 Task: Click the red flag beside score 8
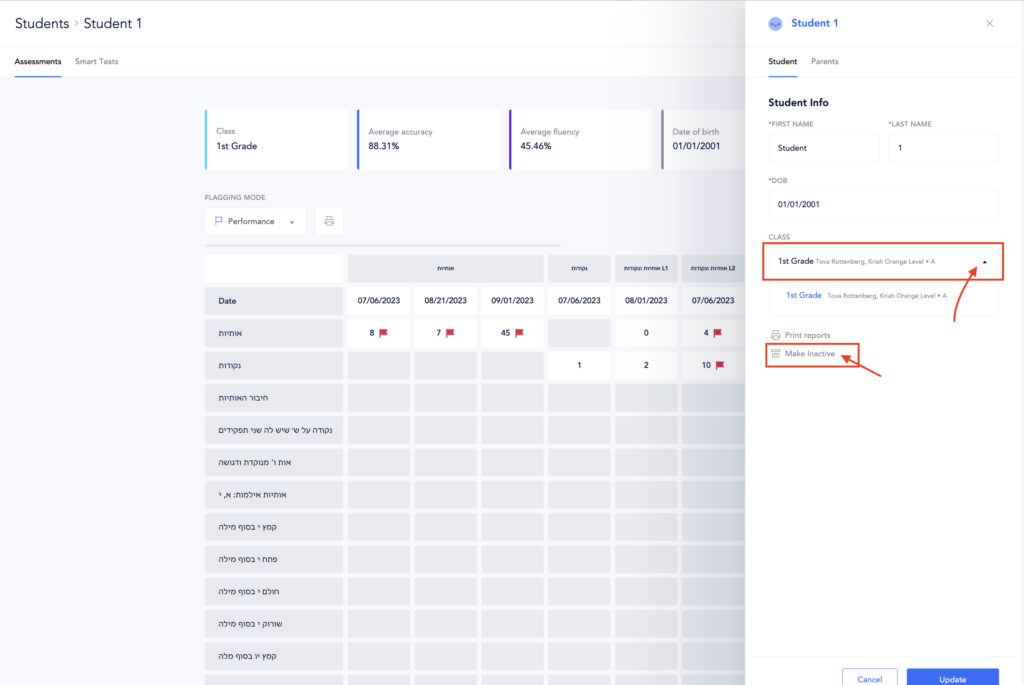(x=383, y=333)
